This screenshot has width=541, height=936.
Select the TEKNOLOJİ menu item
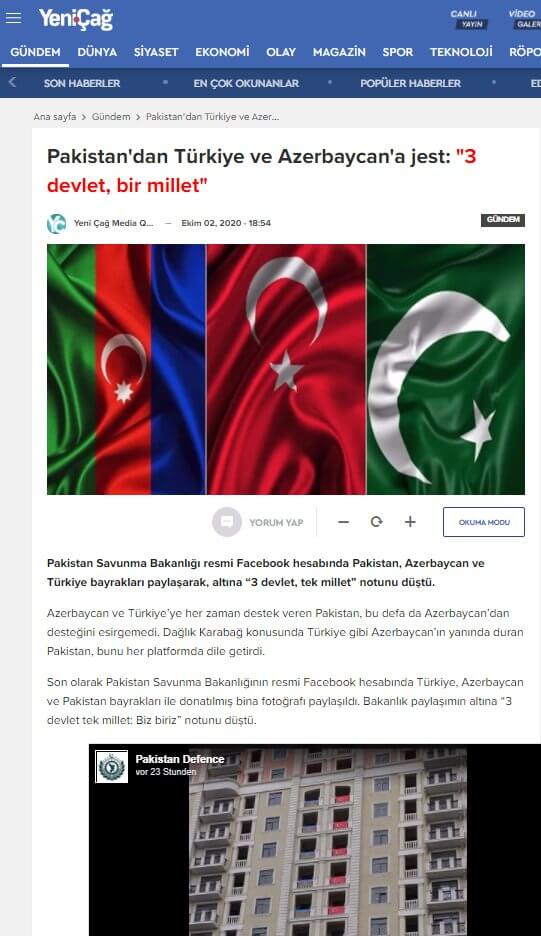point(461,52)
